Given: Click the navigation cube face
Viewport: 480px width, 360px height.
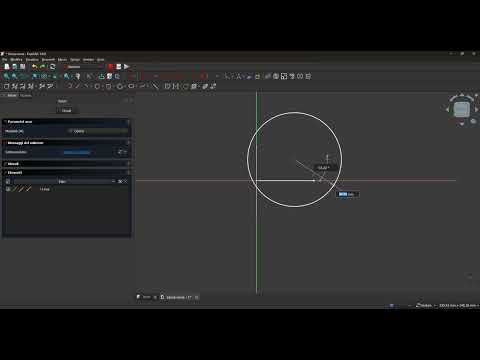Looking at the screenshot, I should (x=462, y=109).
